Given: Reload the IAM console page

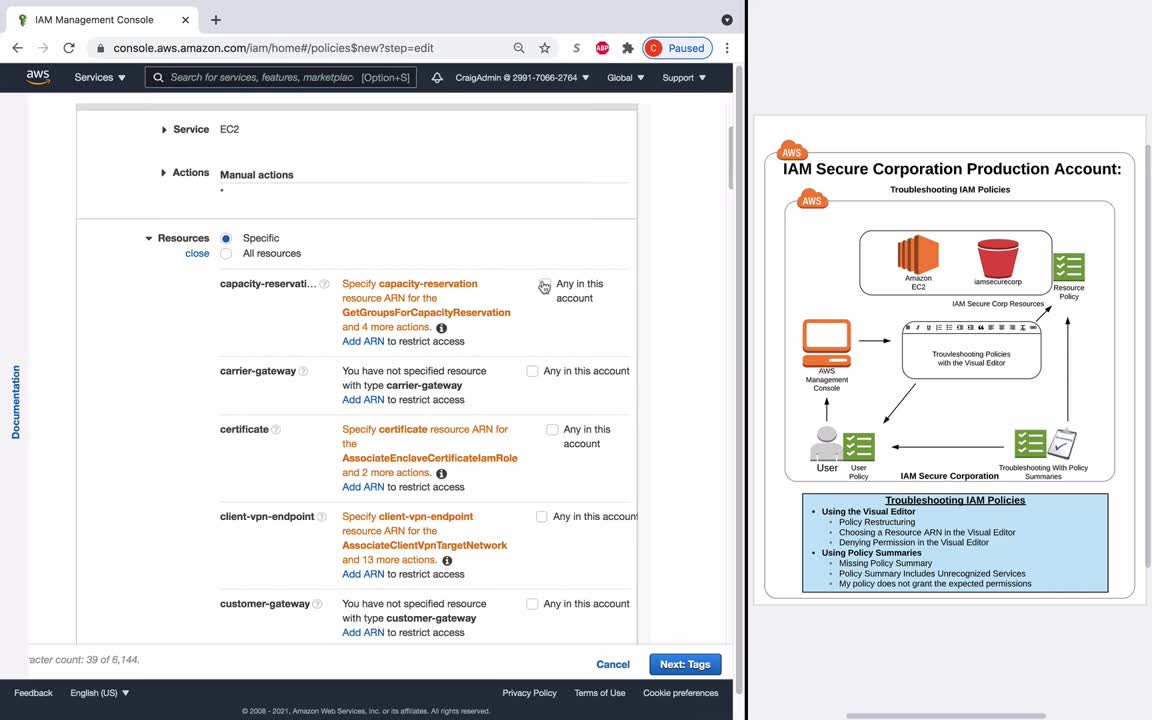Looking at the screenshot, I should [69, 48].
